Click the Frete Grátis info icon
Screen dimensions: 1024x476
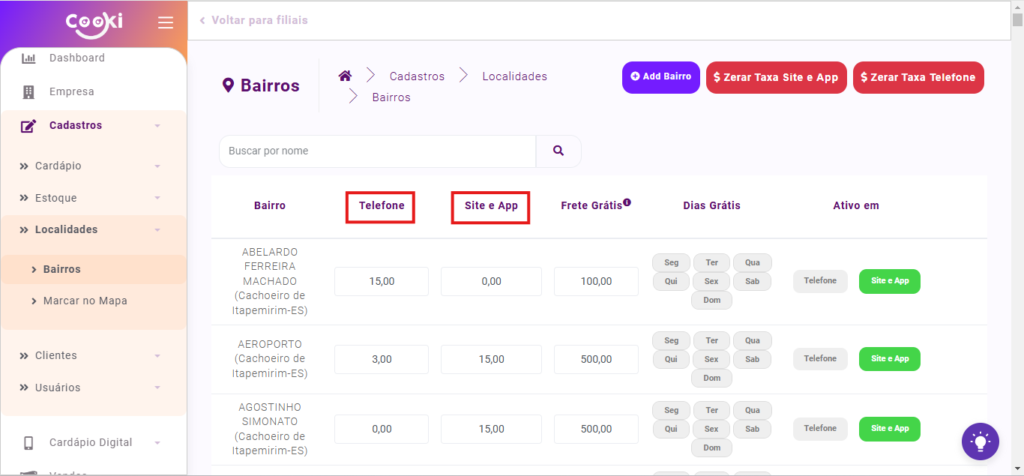pyautogui.click(x=627, y=203)
